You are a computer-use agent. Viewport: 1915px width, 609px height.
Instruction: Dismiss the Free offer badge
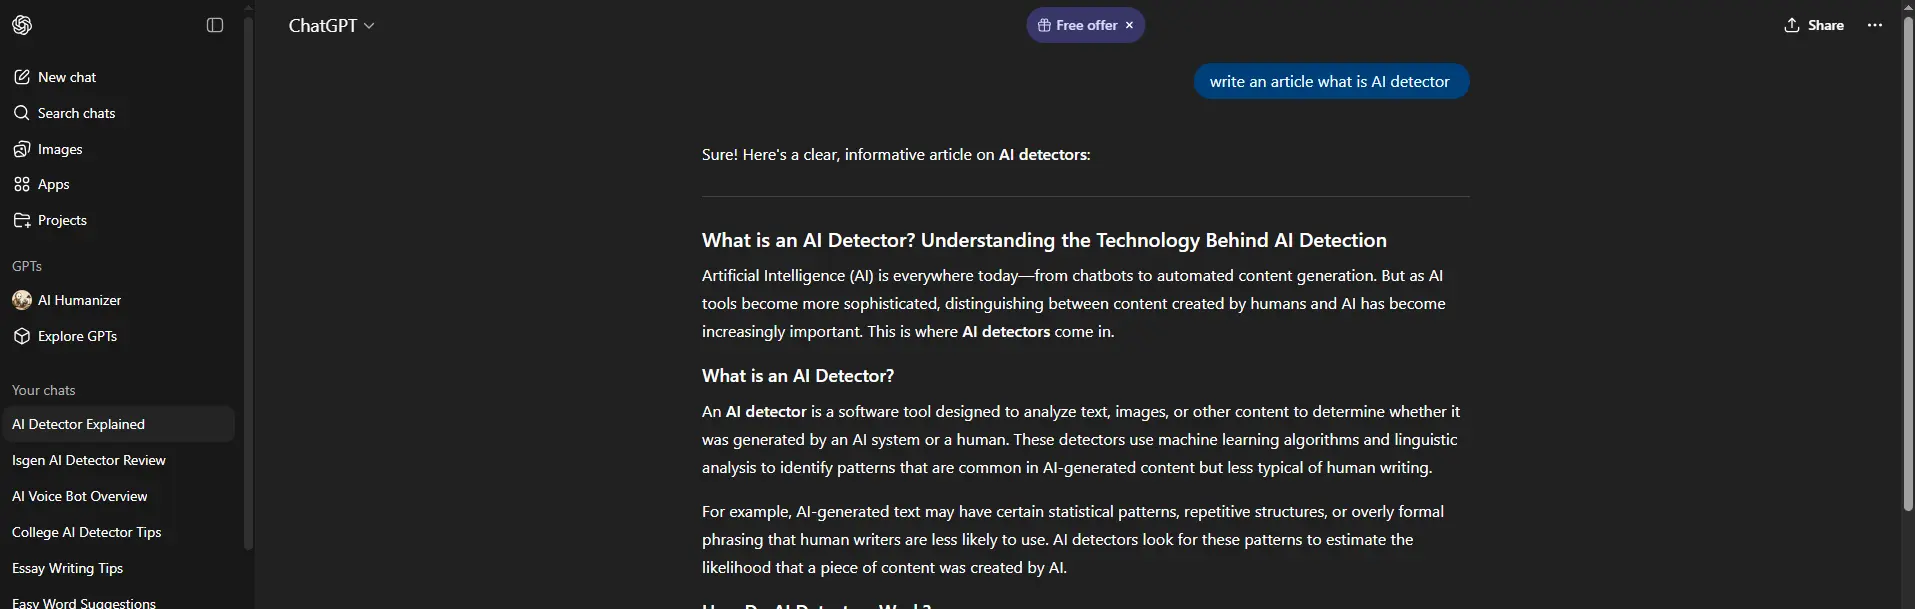[x=1130, y=25]
